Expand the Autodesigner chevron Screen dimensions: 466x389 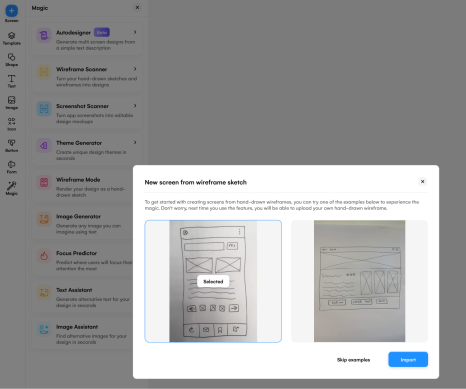[135, 32]
